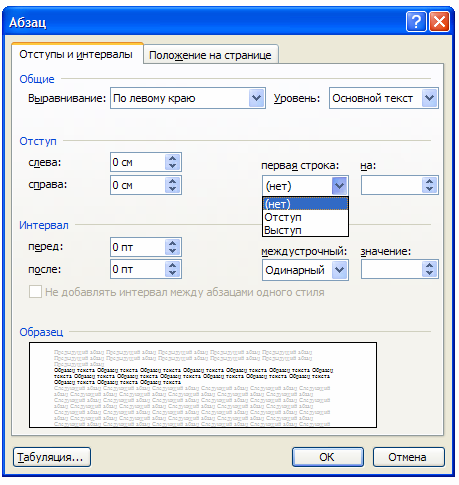Click the перед spacing input field
Screen dimensions: 459x485
(x=138, y=247)
